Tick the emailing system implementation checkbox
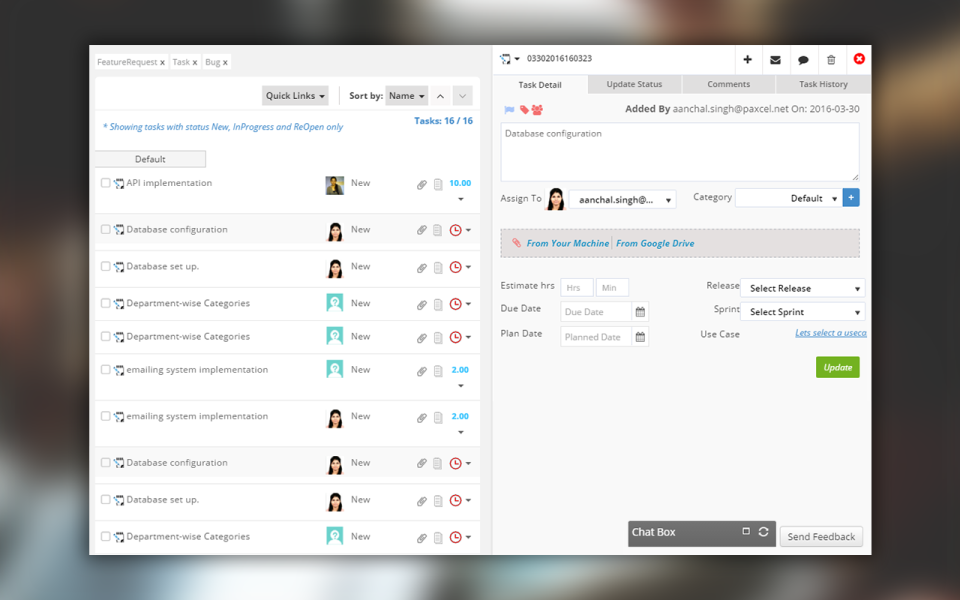960x600 pixels. click(x=104, y=369)
